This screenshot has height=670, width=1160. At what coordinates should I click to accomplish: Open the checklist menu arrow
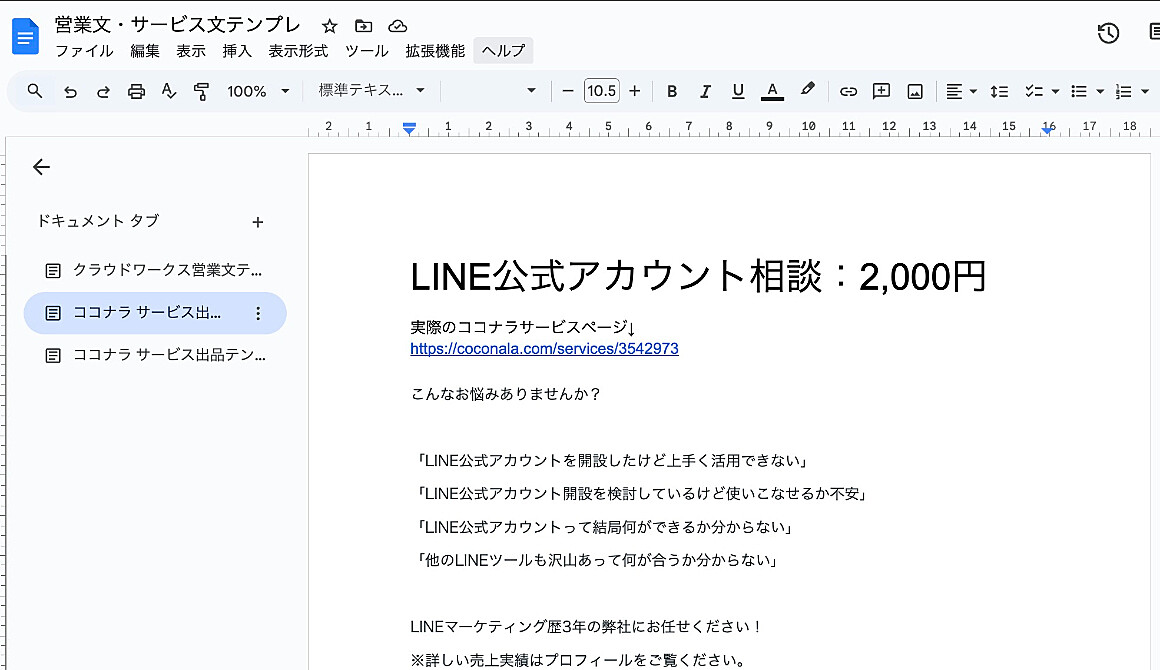[1056, 92]
